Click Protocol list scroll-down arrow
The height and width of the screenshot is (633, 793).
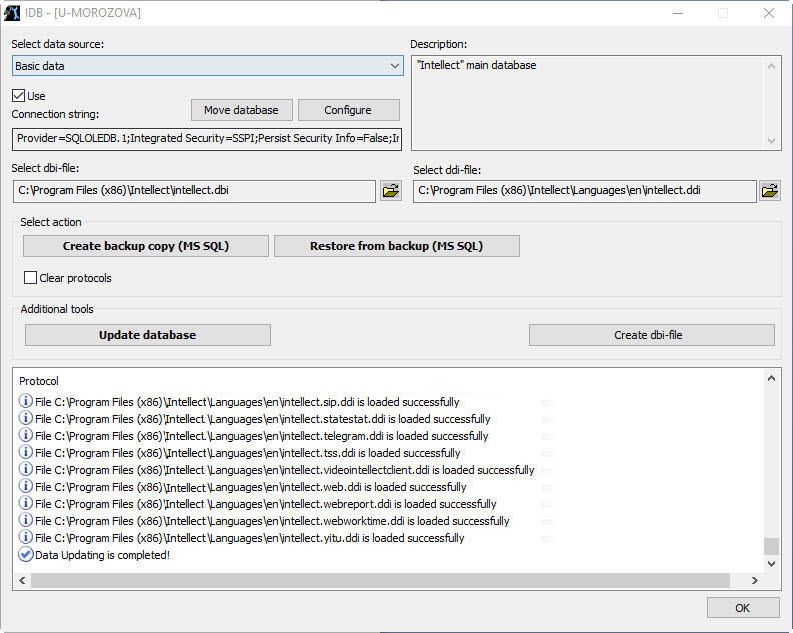(x=771, y=563)
